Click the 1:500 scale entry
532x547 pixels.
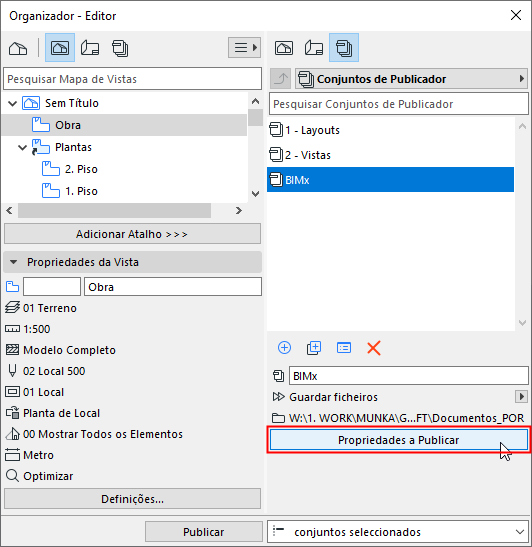(x=28, y=329)
